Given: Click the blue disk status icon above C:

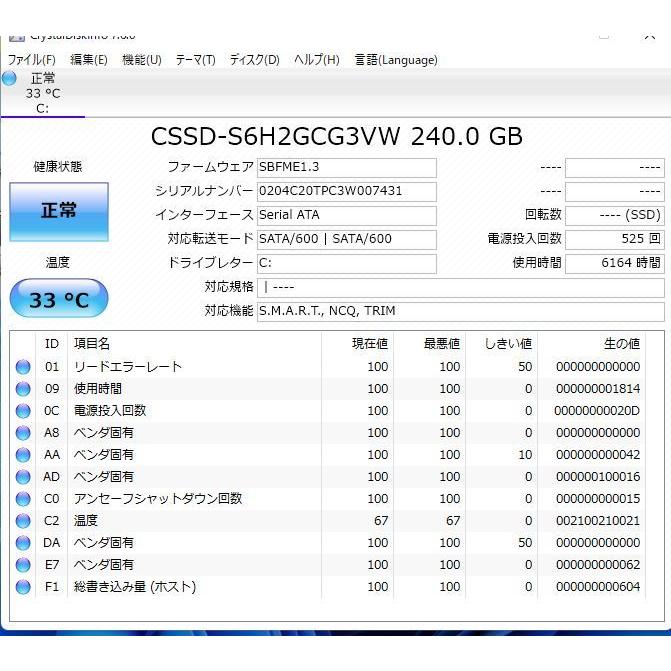Looking at the screenshot, I should (9, 78).
